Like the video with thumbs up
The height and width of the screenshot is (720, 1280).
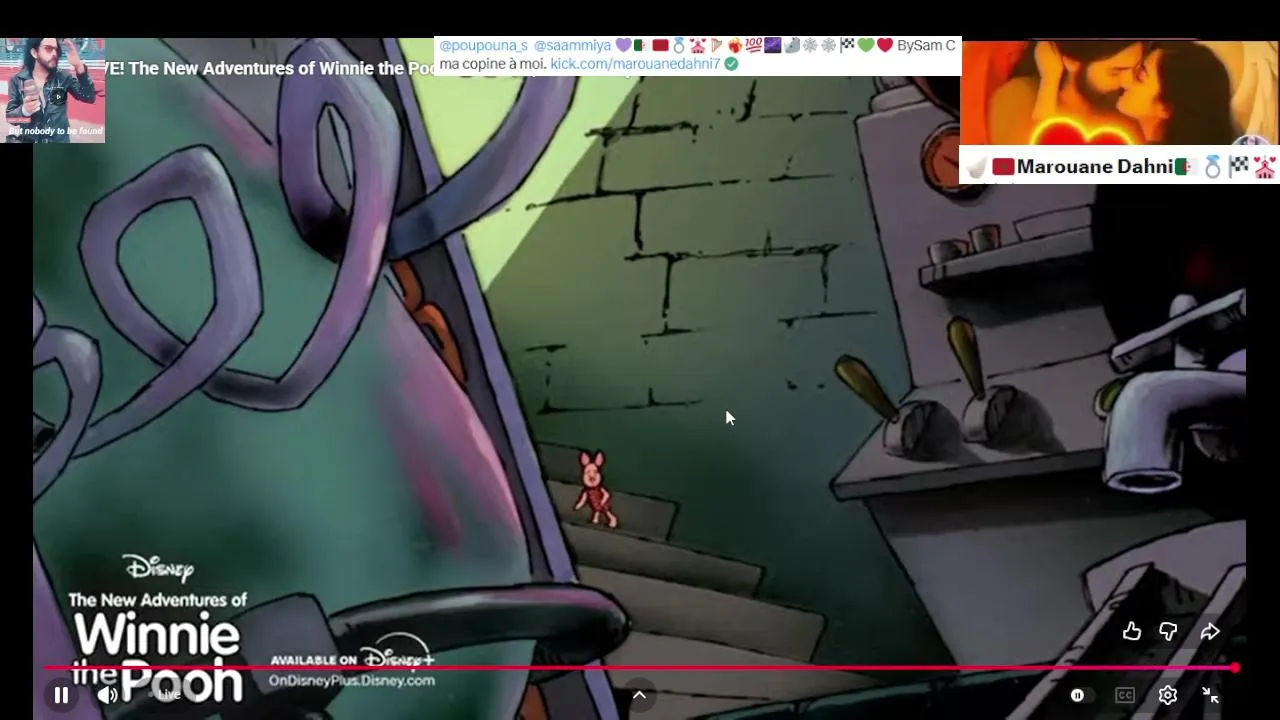[1132, 631]
